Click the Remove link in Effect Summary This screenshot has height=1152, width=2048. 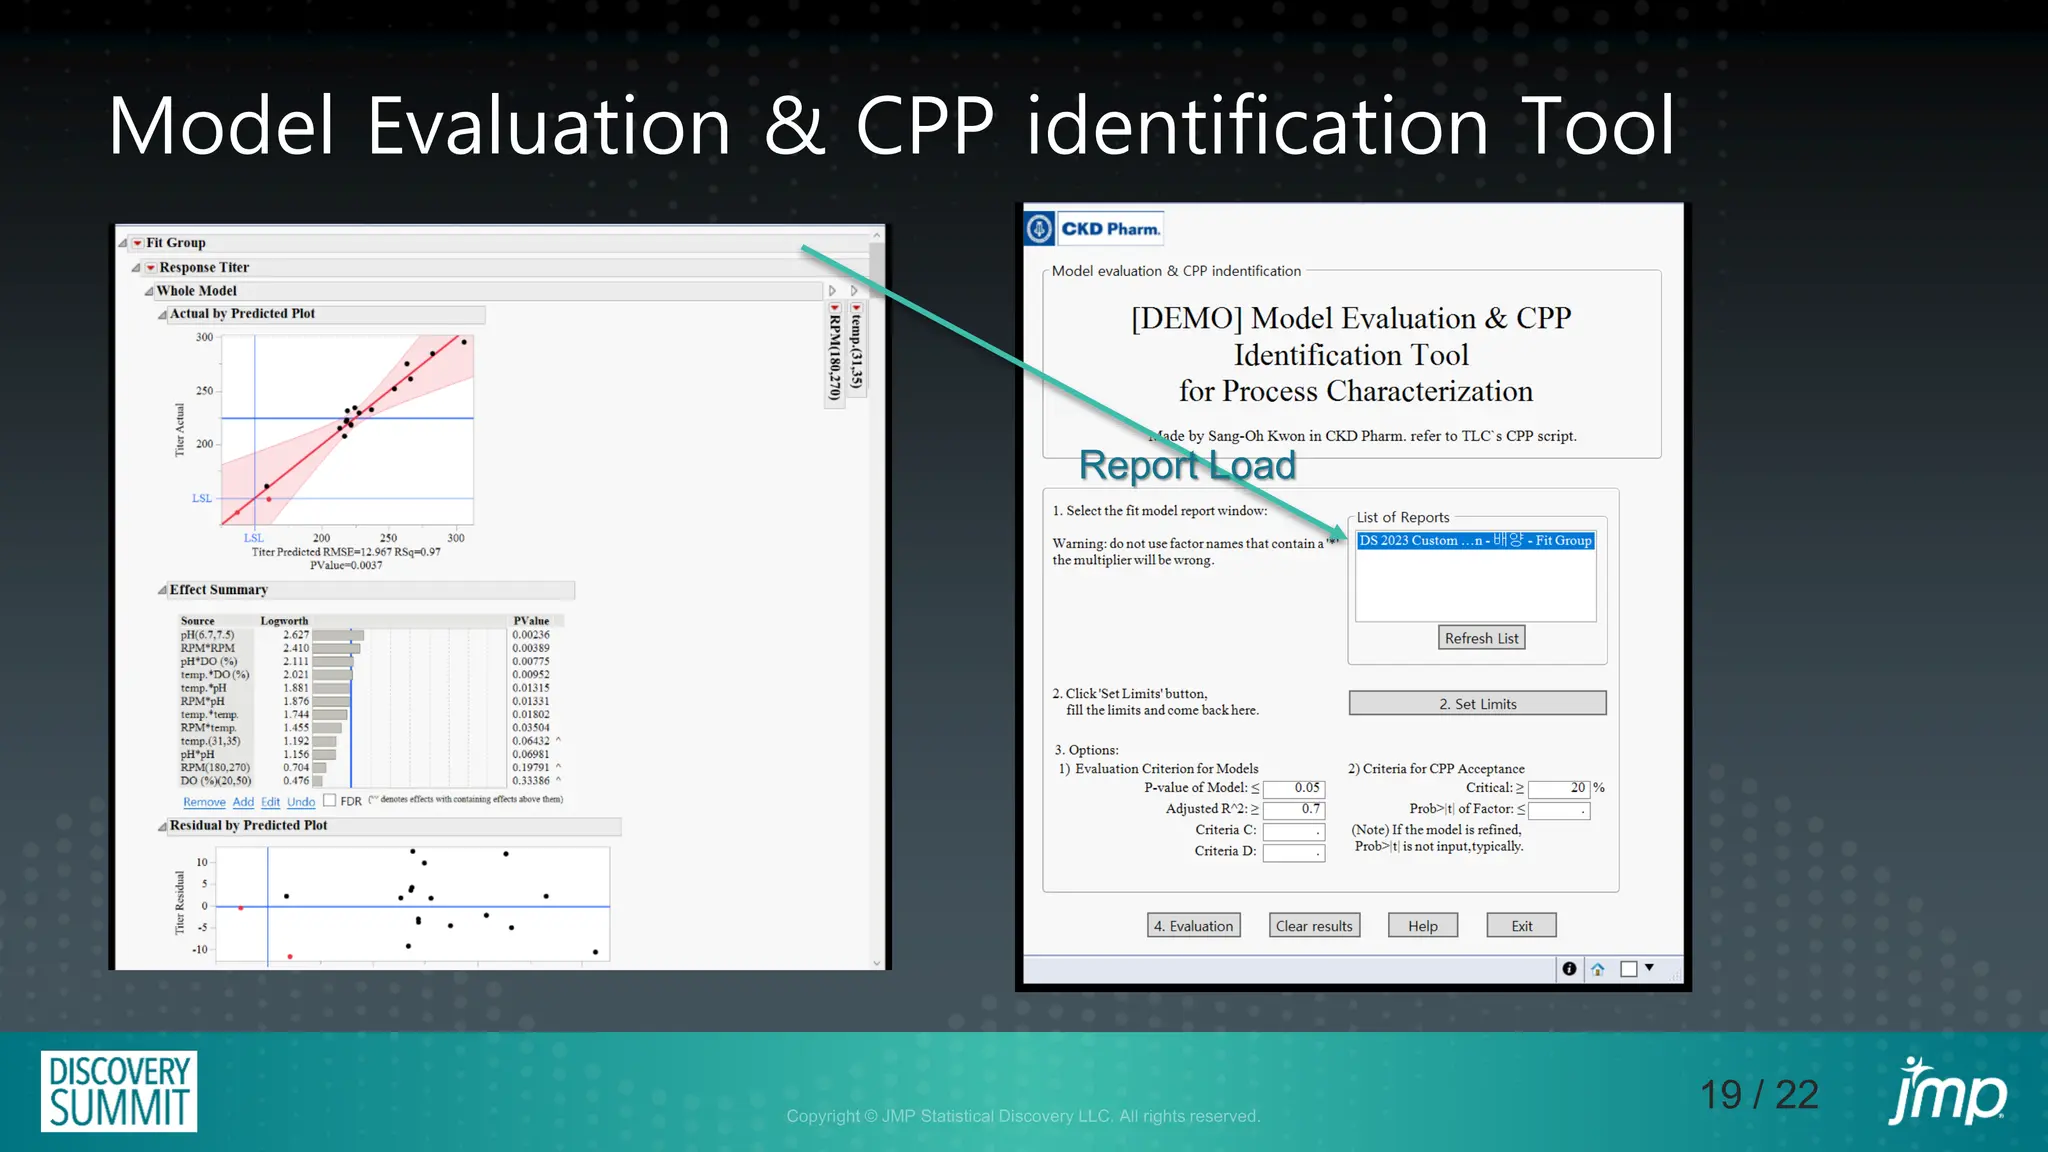point(204,802)
